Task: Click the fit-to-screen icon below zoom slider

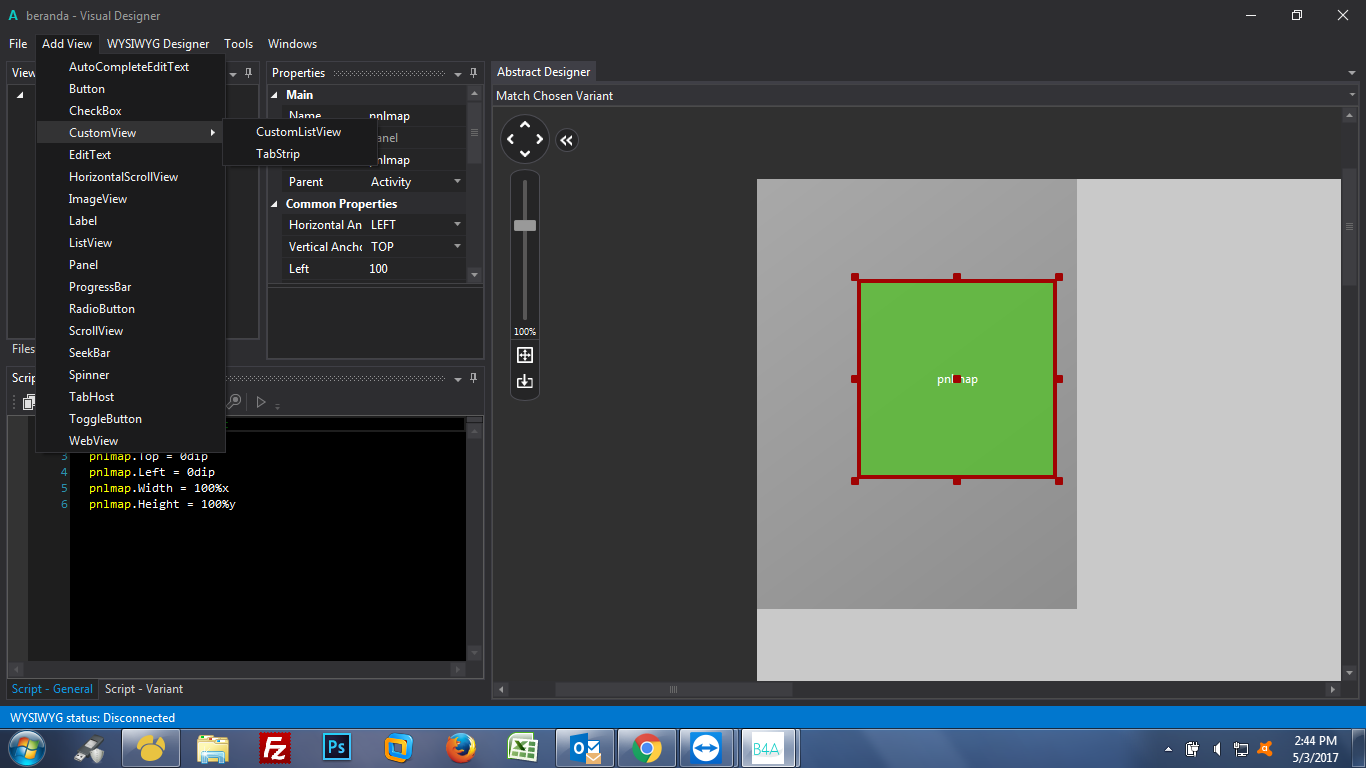Action: click(x=524, y=355)
